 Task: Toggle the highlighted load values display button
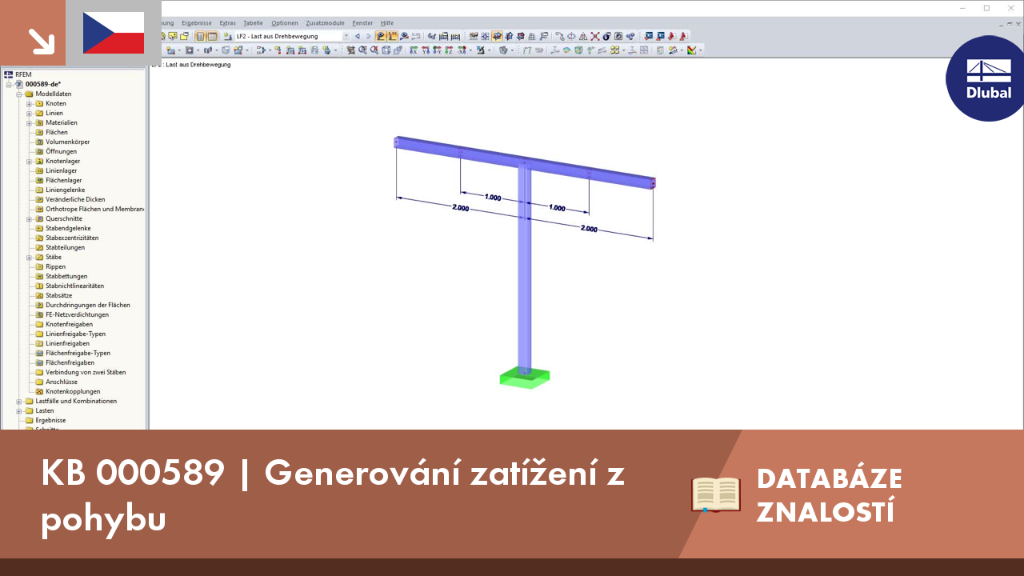tap(392, 37)
